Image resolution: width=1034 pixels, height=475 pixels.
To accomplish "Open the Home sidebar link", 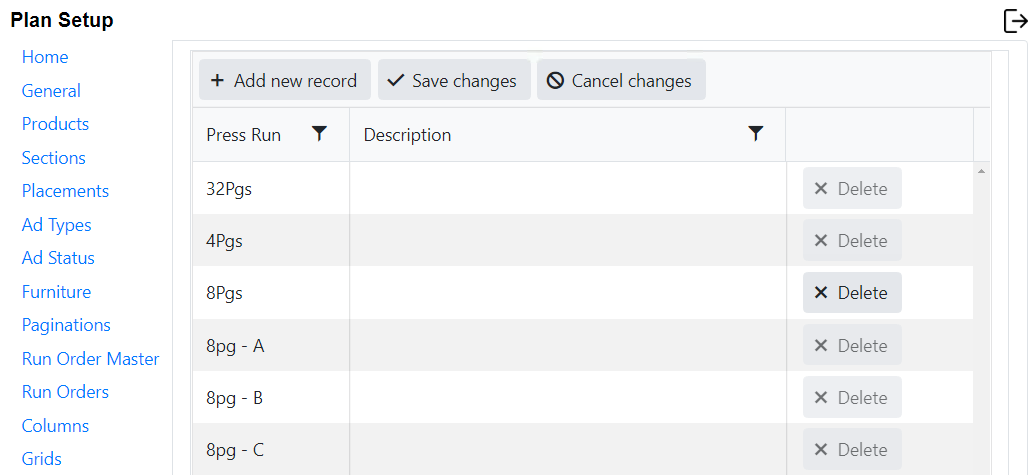I will (45, 57).
